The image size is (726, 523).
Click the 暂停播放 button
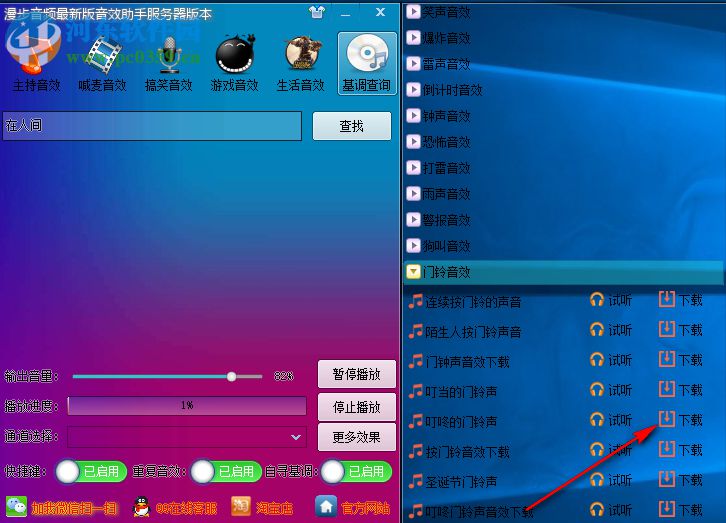point(357,374)
